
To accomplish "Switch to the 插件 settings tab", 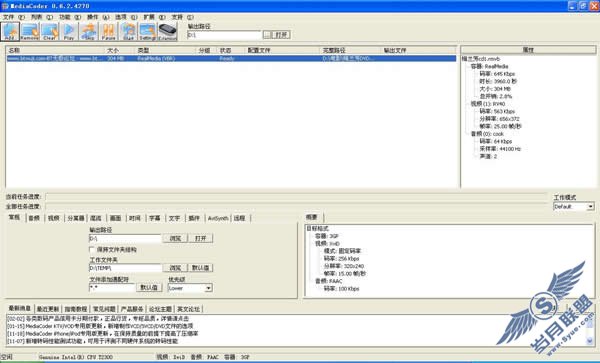I will pos(194,218).
